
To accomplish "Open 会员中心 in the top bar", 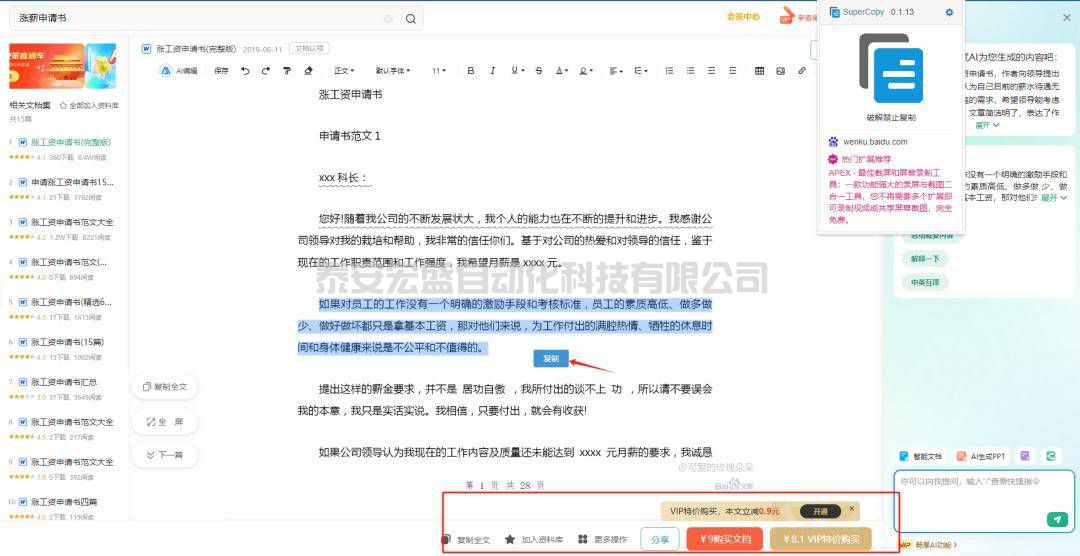I will pos(742,17).
